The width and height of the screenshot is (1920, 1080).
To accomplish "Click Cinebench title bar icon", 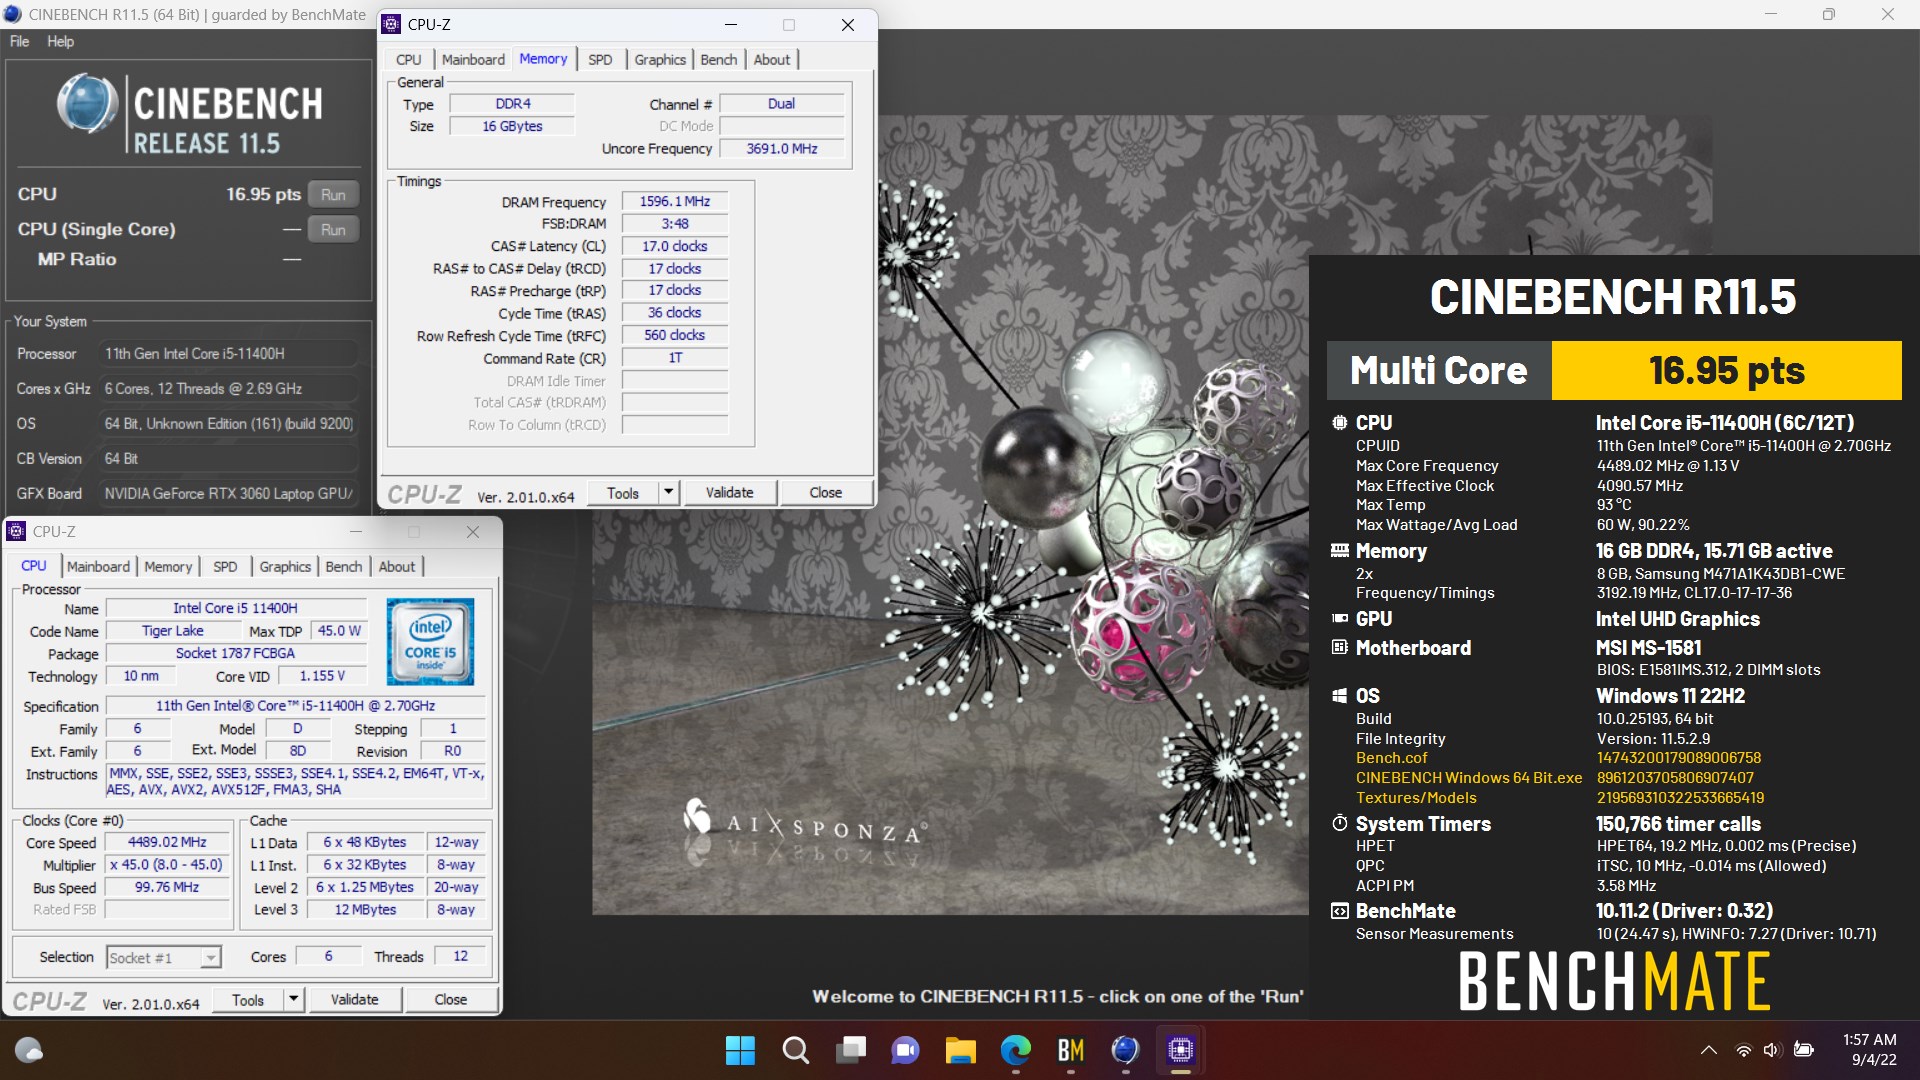I will tap(12, 14).
